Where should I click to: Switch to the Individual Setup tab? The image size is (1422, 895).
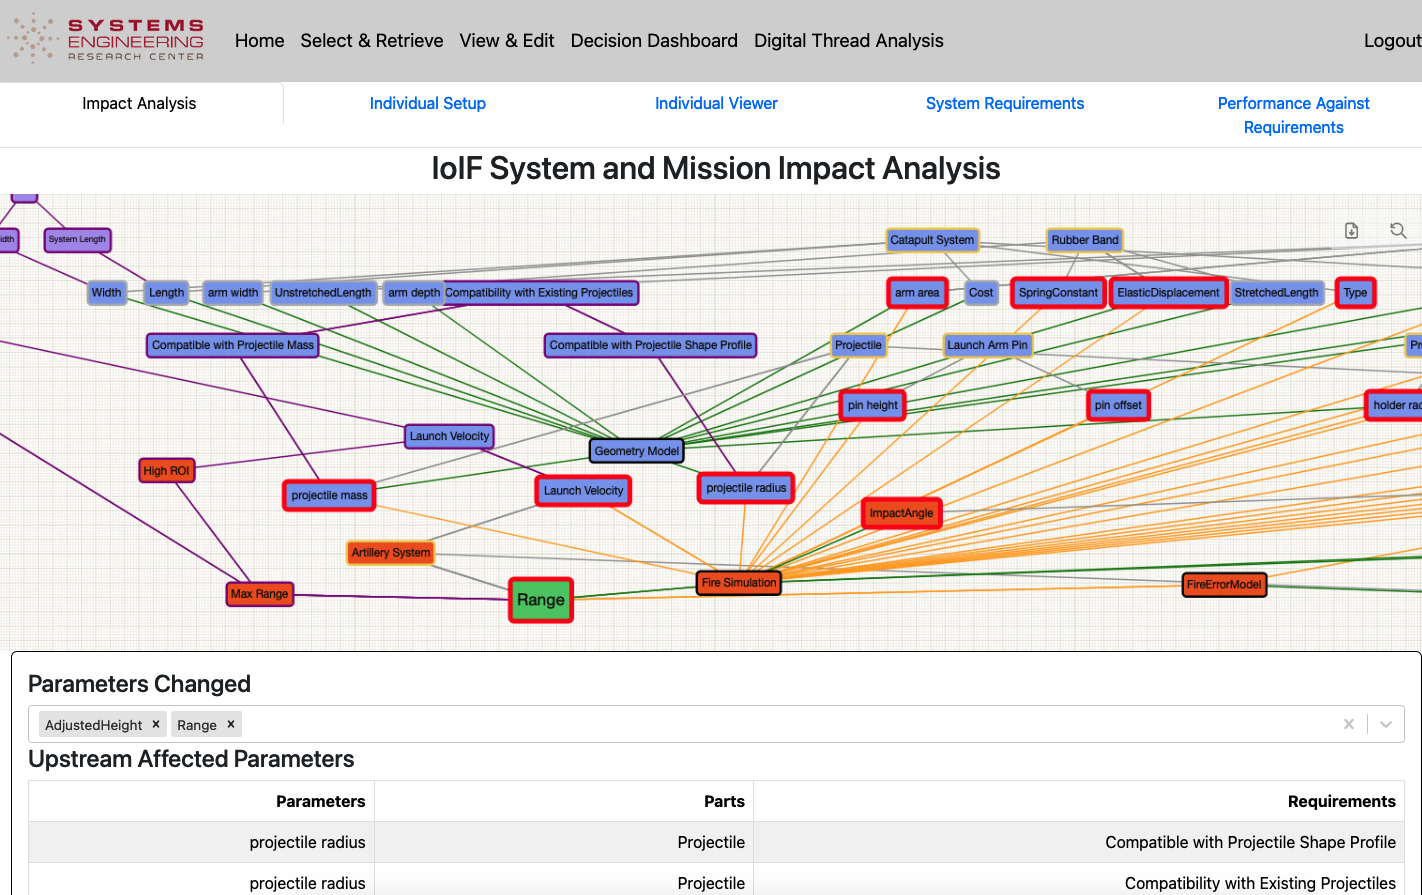427,104
